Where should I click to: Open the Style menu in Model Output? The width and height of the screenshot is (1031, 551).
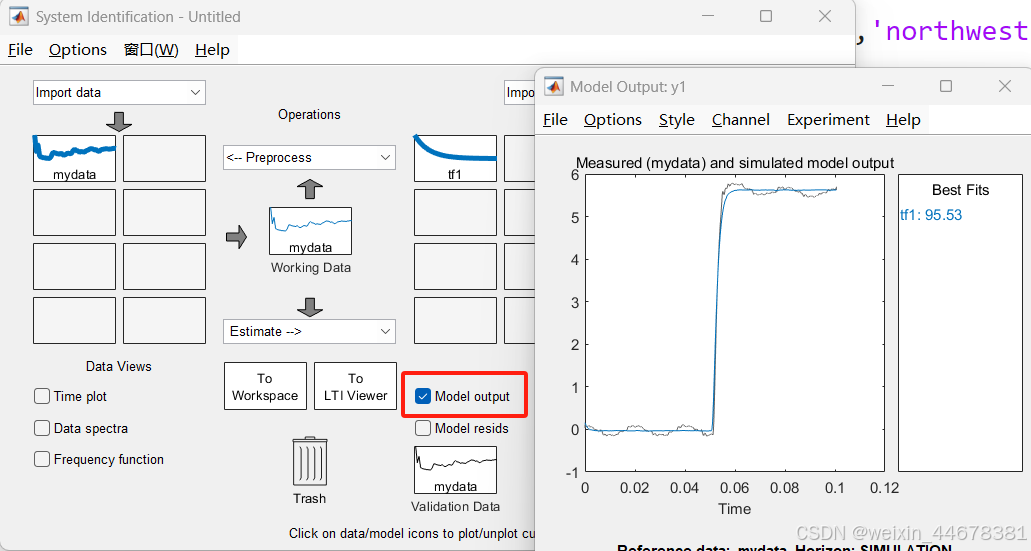coord(677,120)
